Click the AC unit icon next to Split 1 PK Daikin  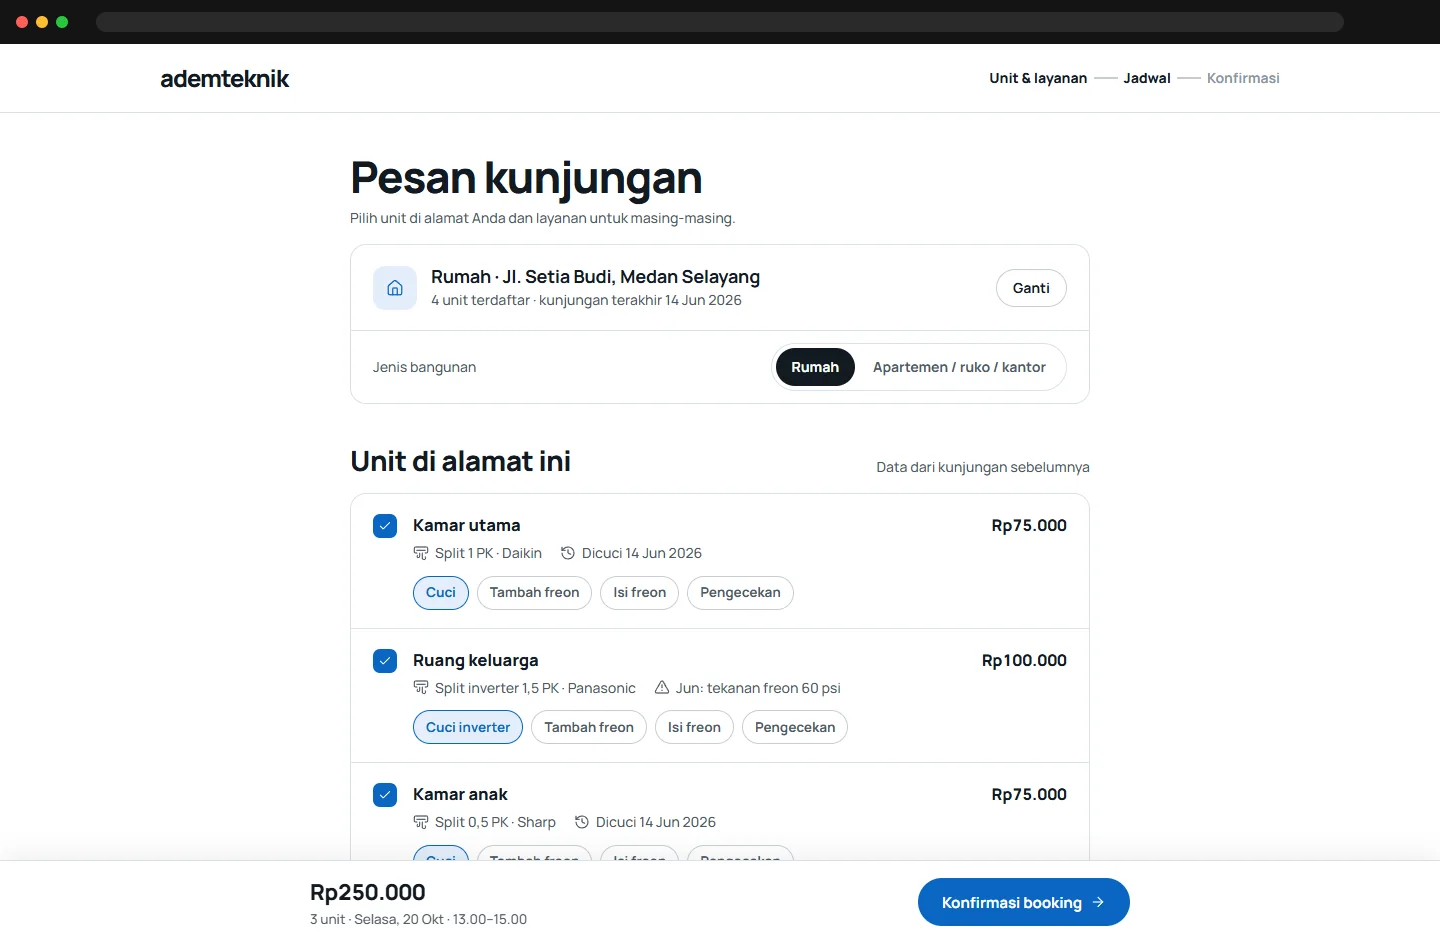click(421, 553)
